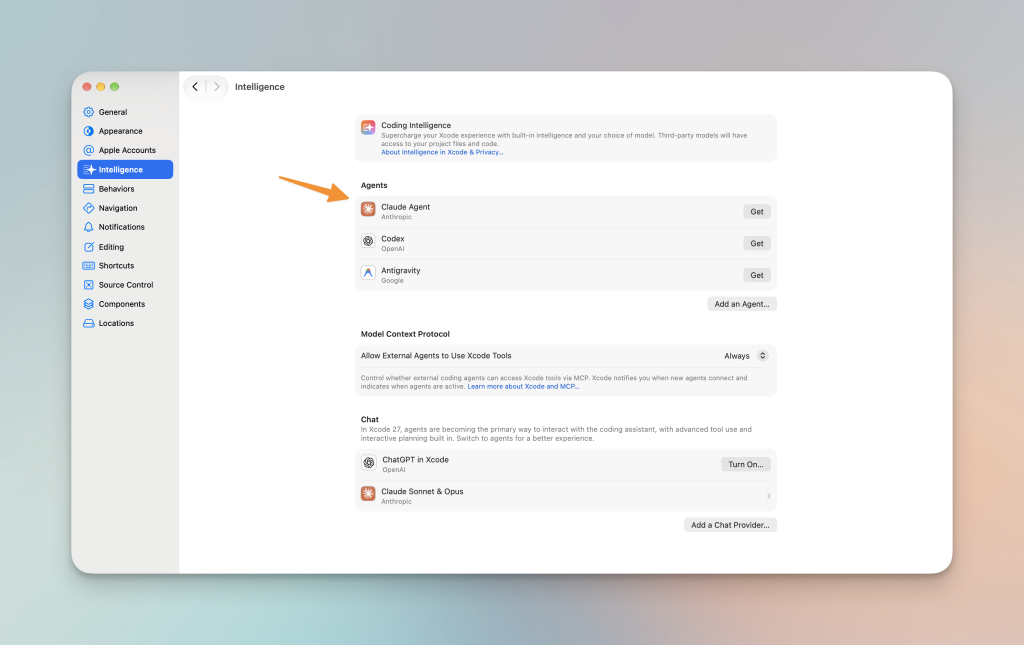Click the ChatGPT in Xcode logo icon
The image size is (1024, 645).
[369, 462]
